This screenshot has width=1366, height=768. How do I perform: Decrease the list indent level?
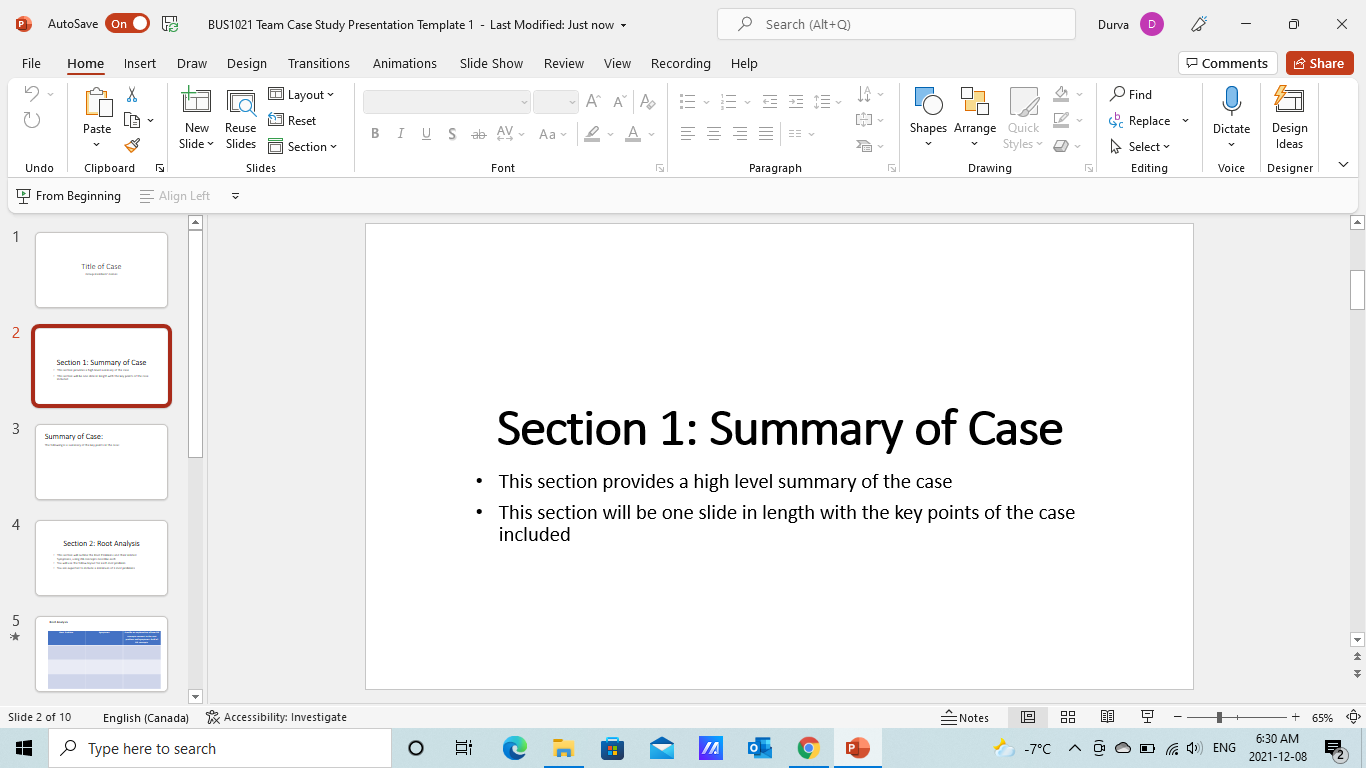point(770,101)
